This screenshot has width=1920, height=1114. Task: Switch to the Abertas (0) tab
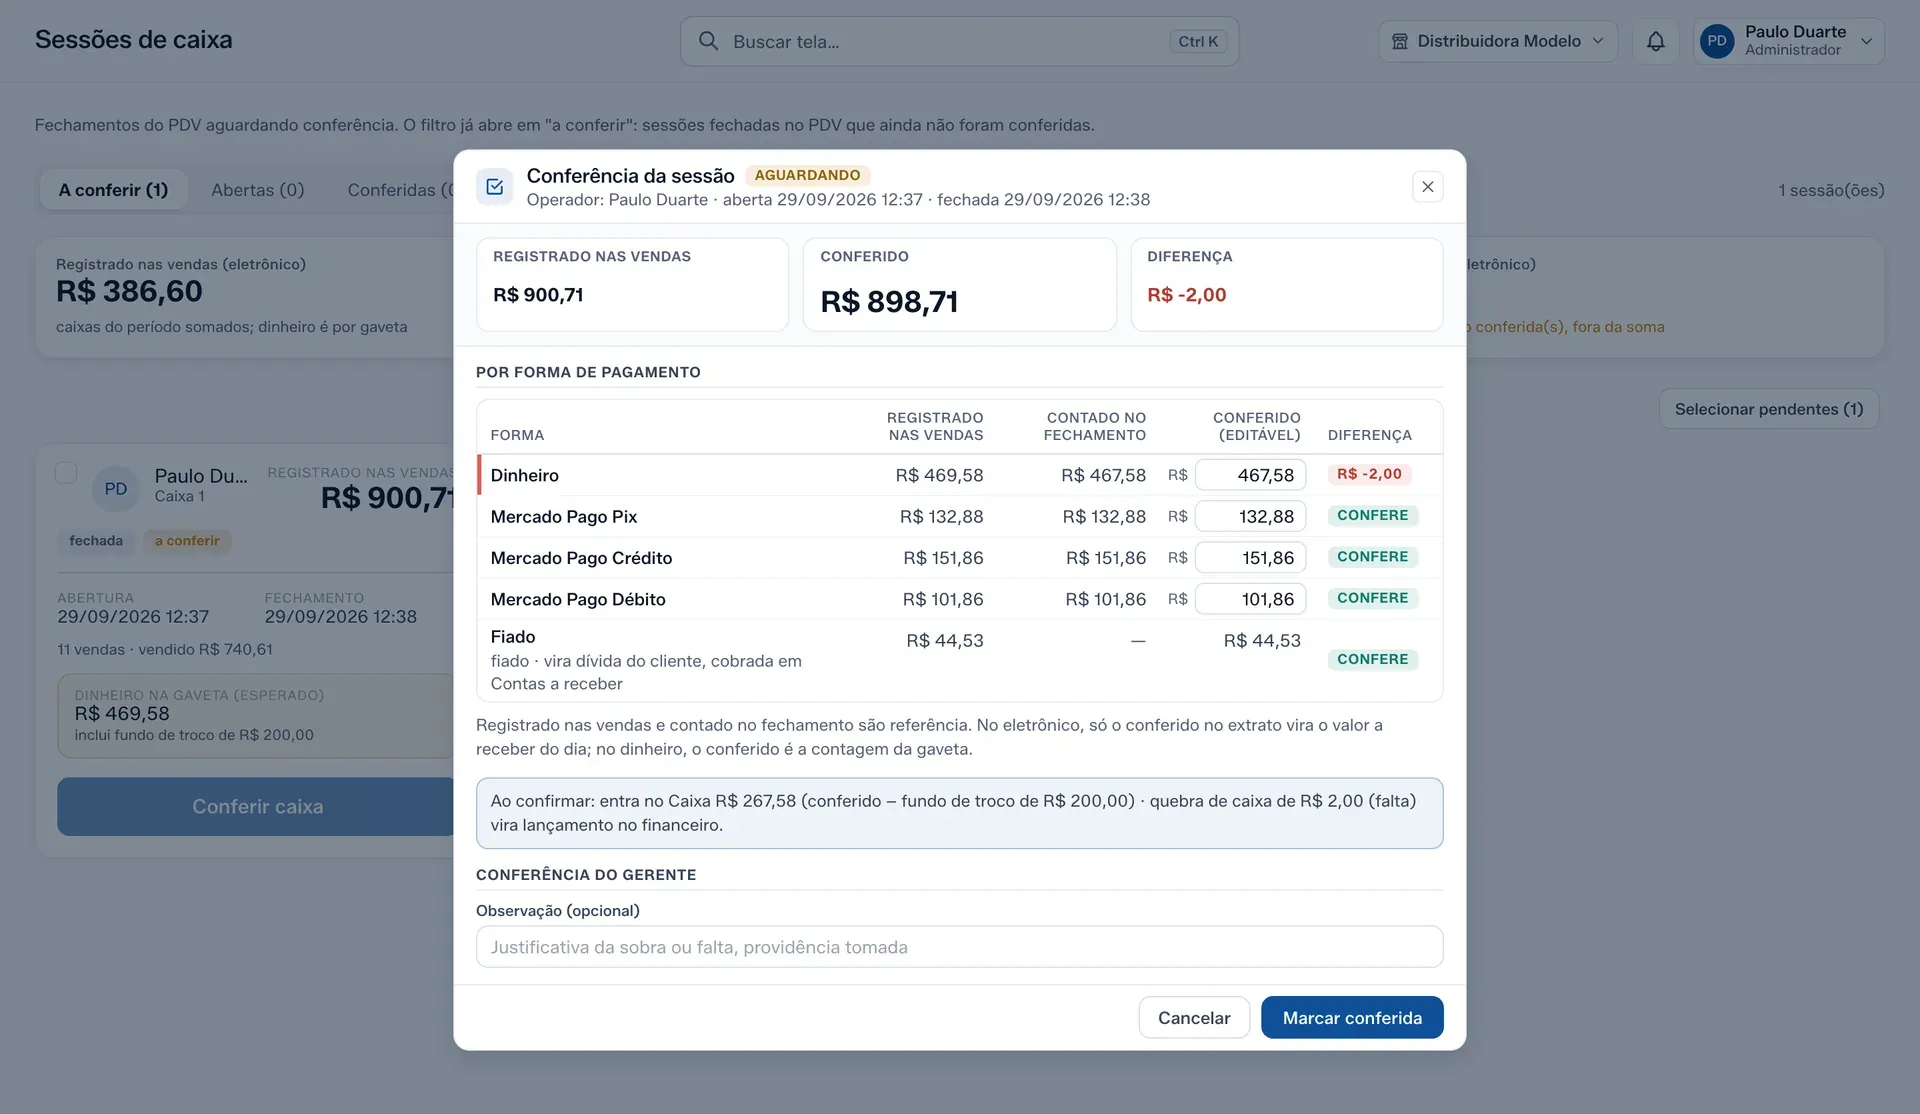pos(257,190)
